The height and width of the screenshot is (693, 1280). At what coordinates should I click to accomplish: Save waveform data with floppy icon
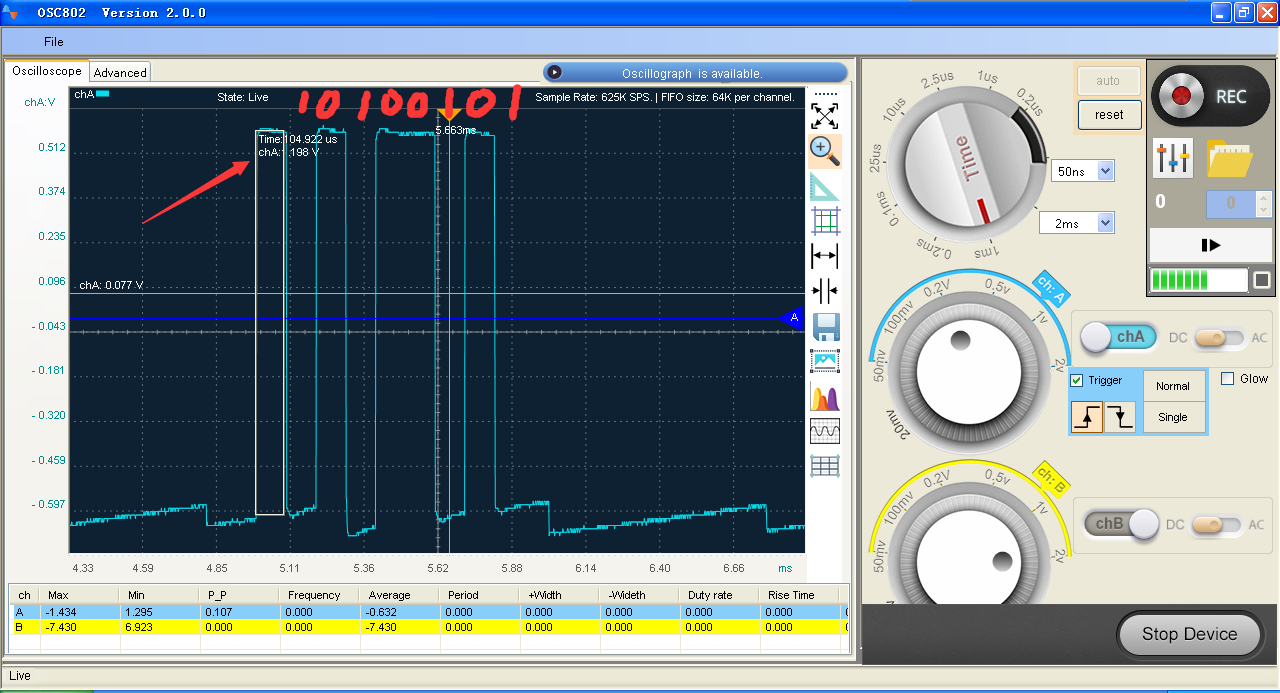pyautogui.click(x=825, y=327)
